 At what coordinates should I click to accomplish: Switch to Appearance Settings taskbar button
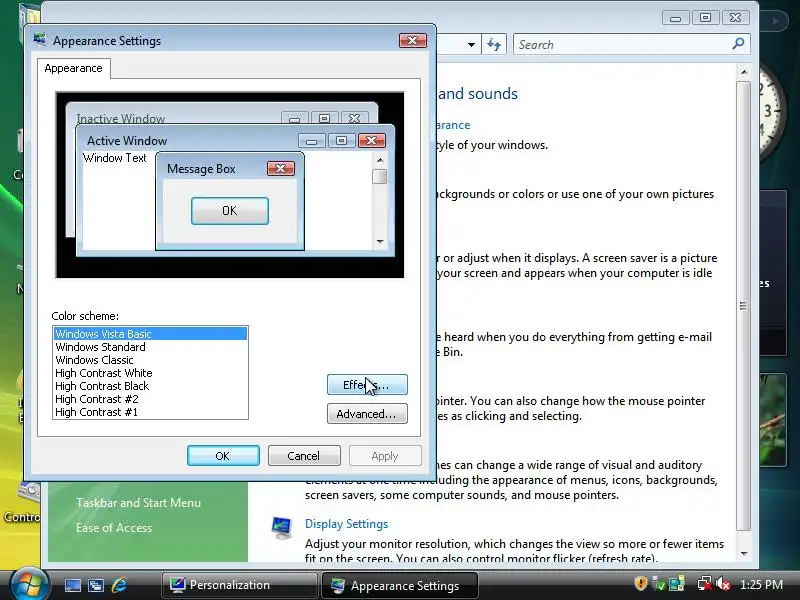399,585
